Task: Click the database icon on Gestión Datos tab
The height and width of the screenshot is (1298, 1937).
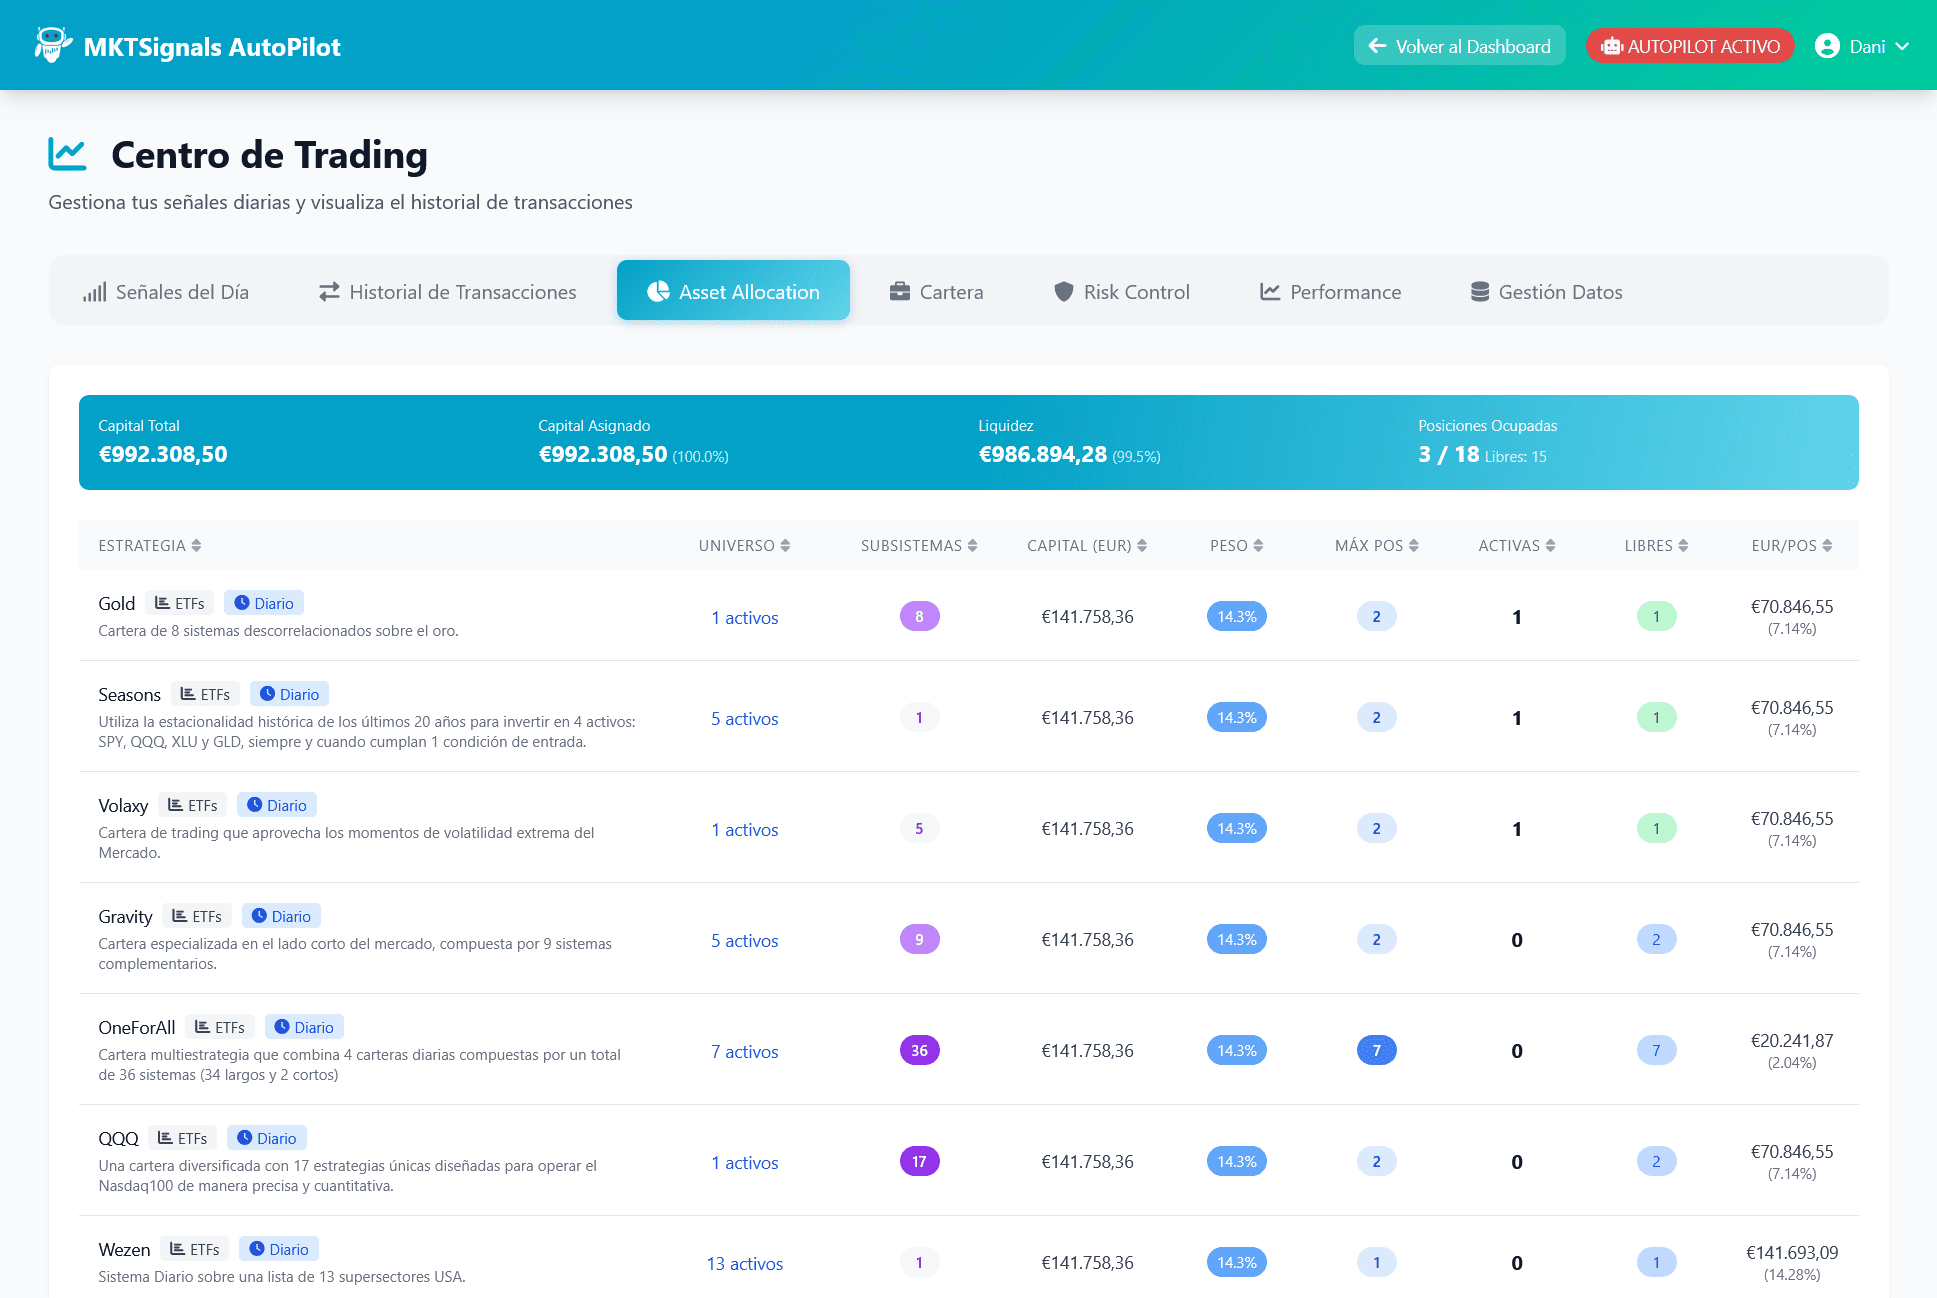Action: click(x=1480, y=291)
